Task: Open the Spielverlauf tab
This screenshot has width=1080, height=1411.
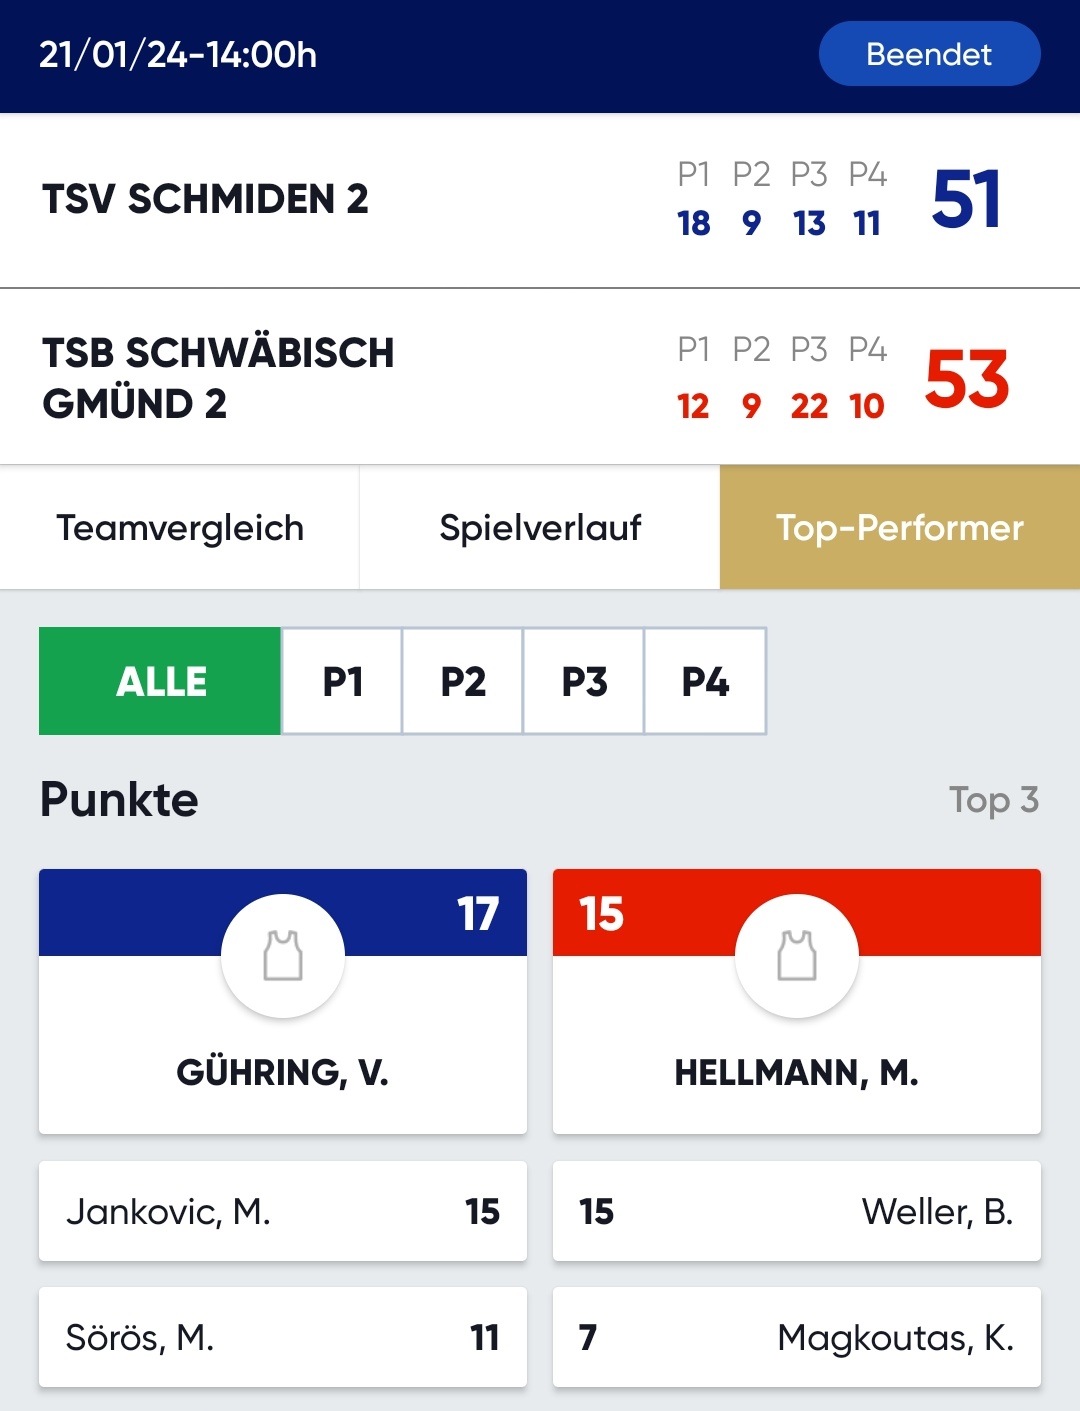Action: pos(540,527)
